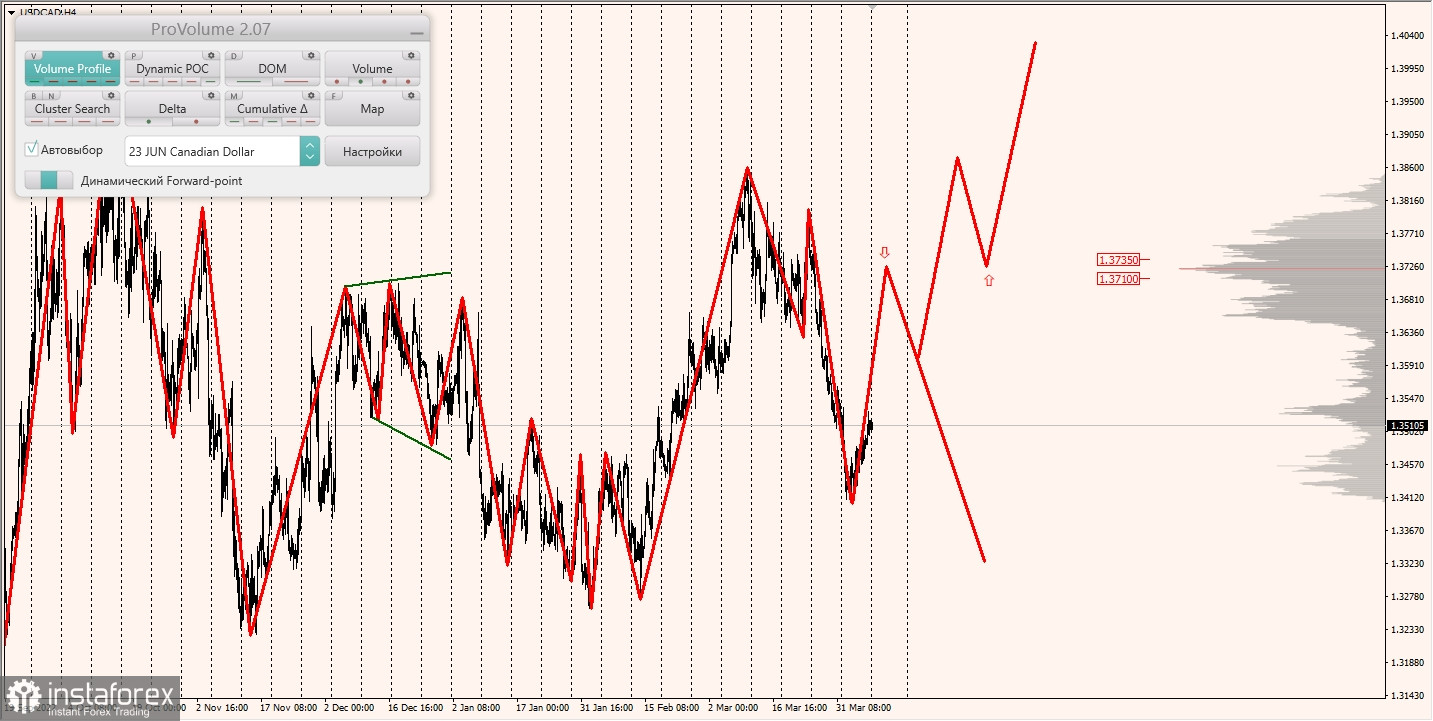Click 1.31430 on the price axis
This screenshot has width=1433, height=721.
pyautogui.click(x=1406, y=695)
